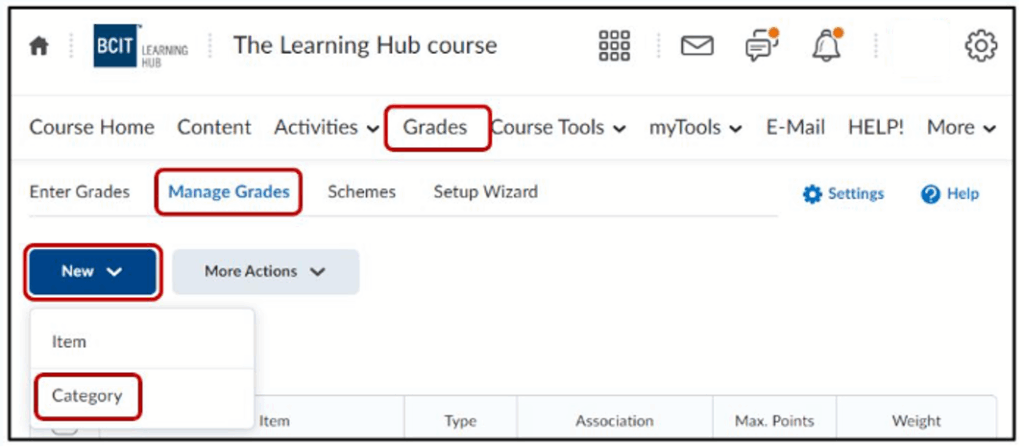Expand the More Actions dropdown

[265, 271]
